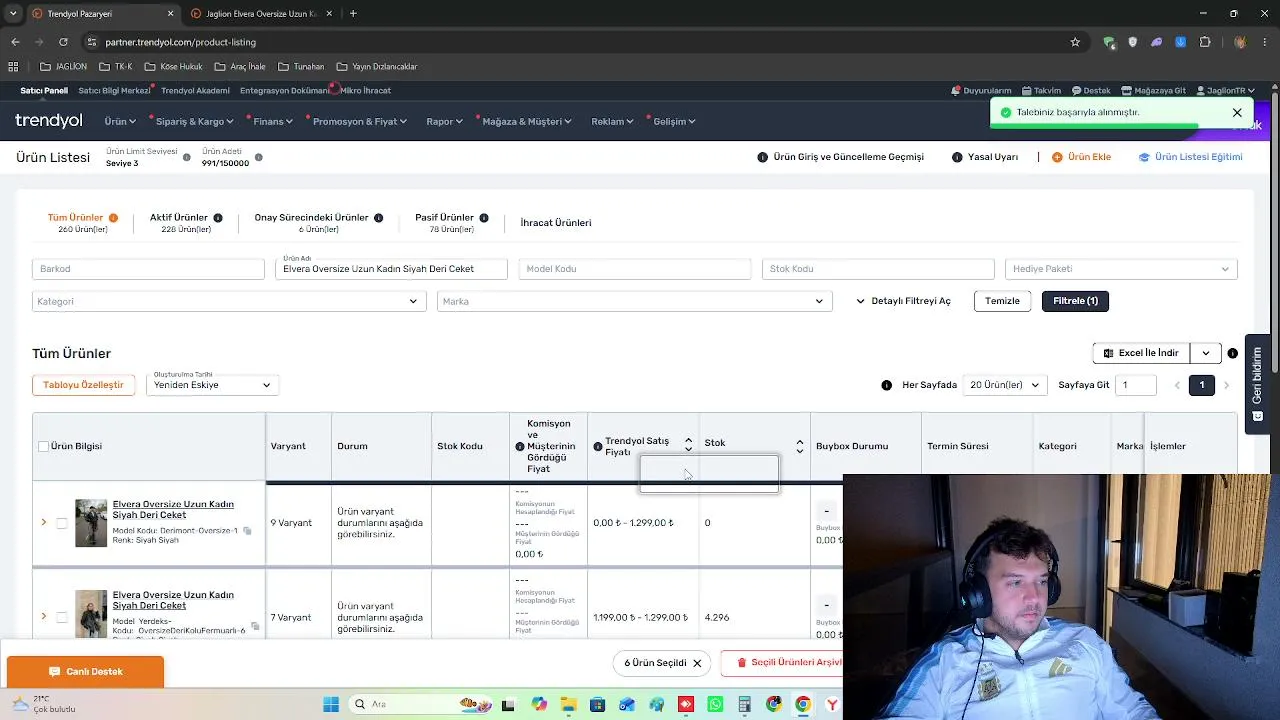1280x720 pixels.
Task: Open Promosyon & Fiyat menu
Action: click(x=359, y=121)
